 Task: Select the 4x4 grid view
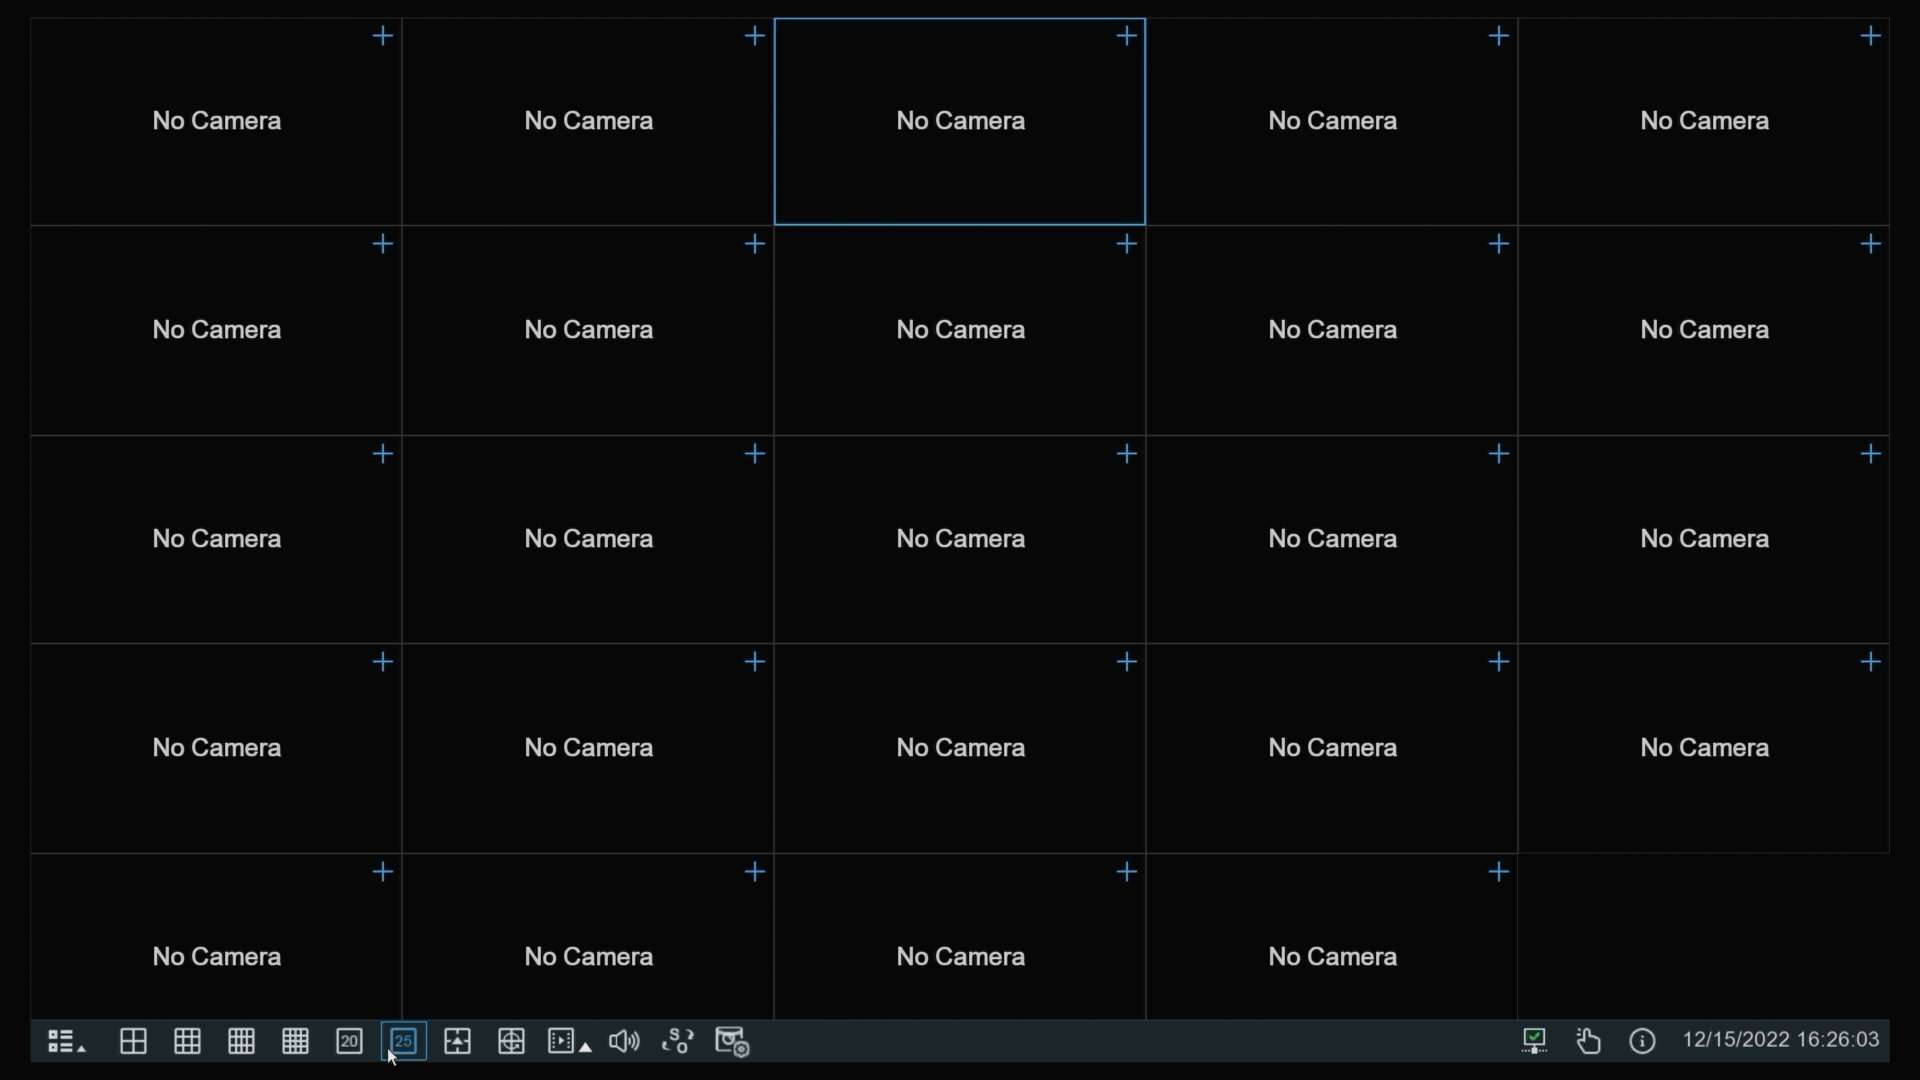pyautogui.click(x=242, y=1042)
